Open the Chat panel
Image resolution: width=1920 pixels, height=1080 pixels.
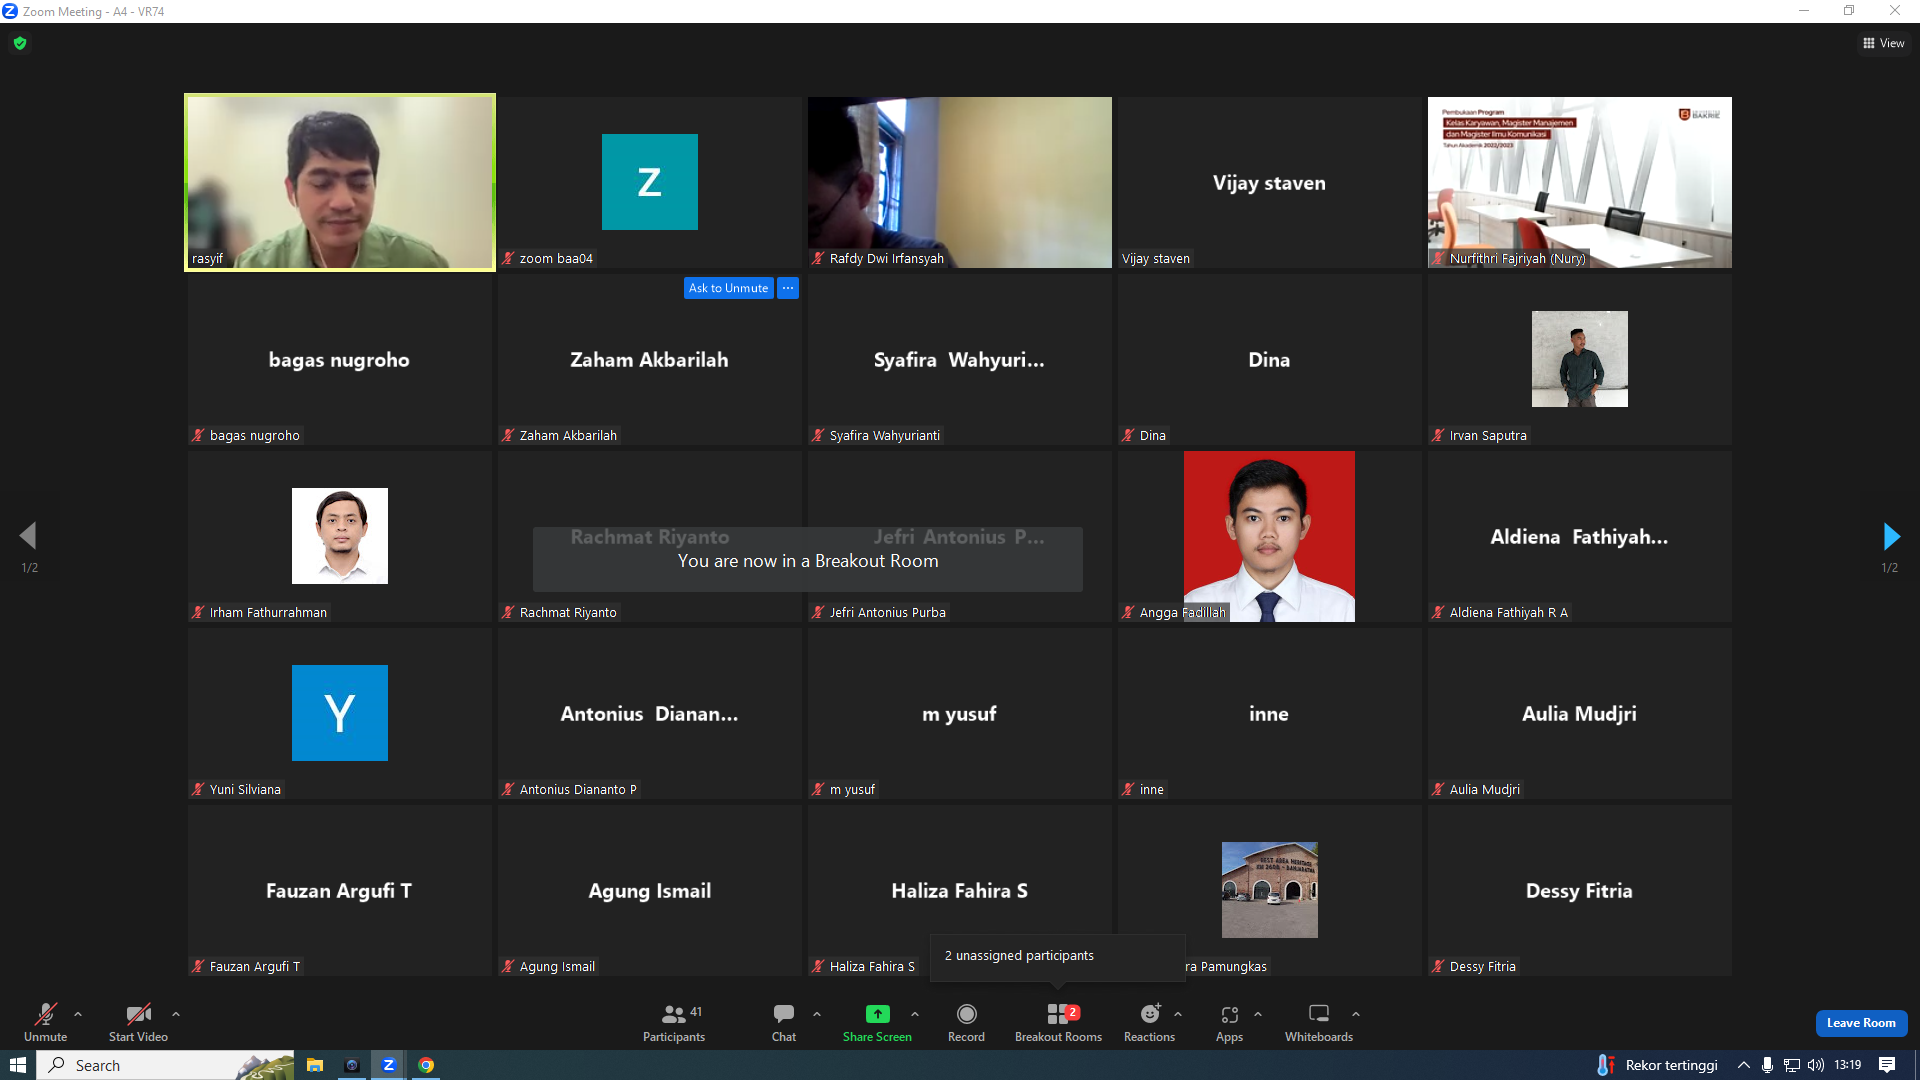[x=784, y=1022]
